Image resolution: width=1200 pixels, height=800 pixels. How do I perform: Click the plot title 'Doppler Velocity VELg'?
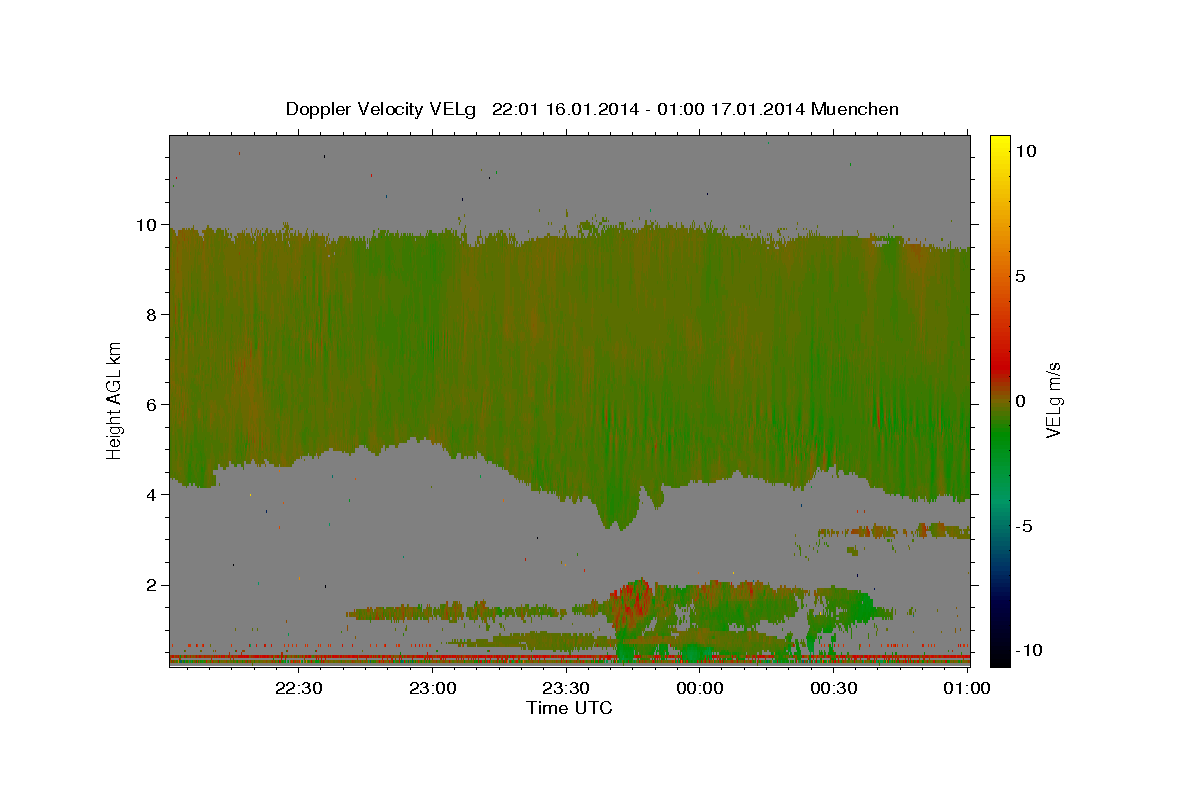[x=381, y=109]
